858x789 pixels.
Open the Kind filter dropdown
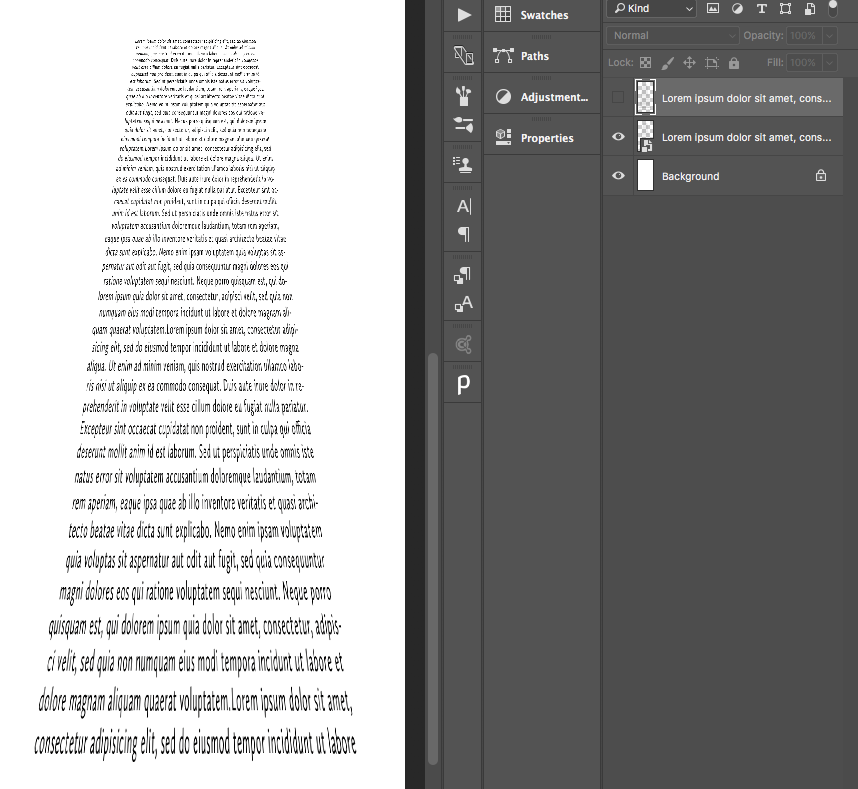coord(650,9)
